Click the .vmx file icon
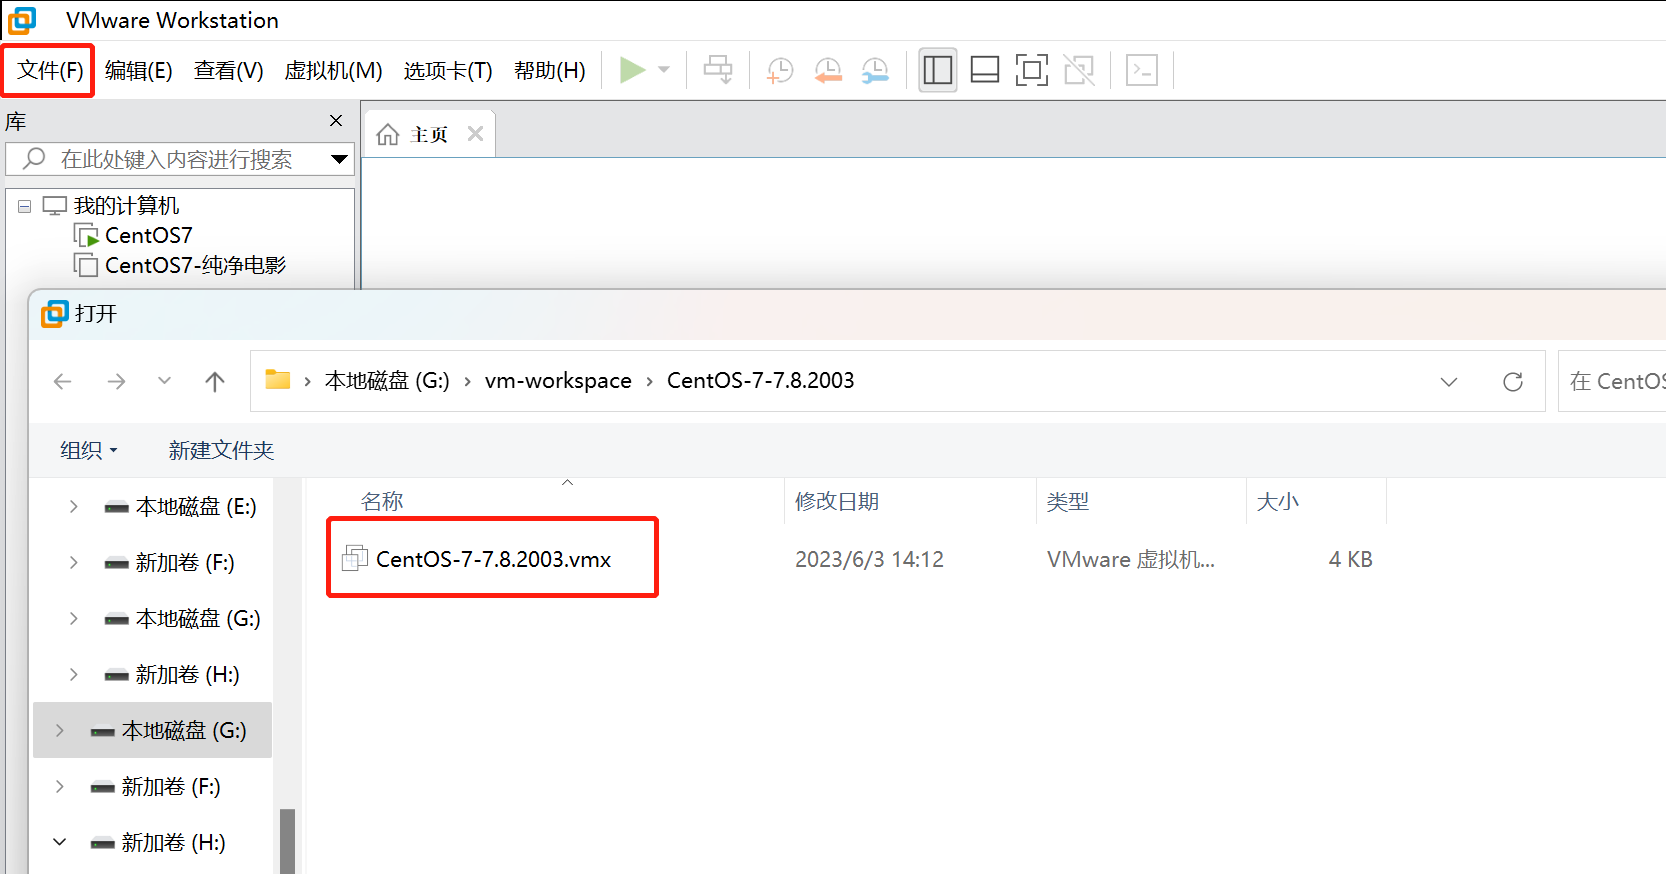 tap(355, 558)
